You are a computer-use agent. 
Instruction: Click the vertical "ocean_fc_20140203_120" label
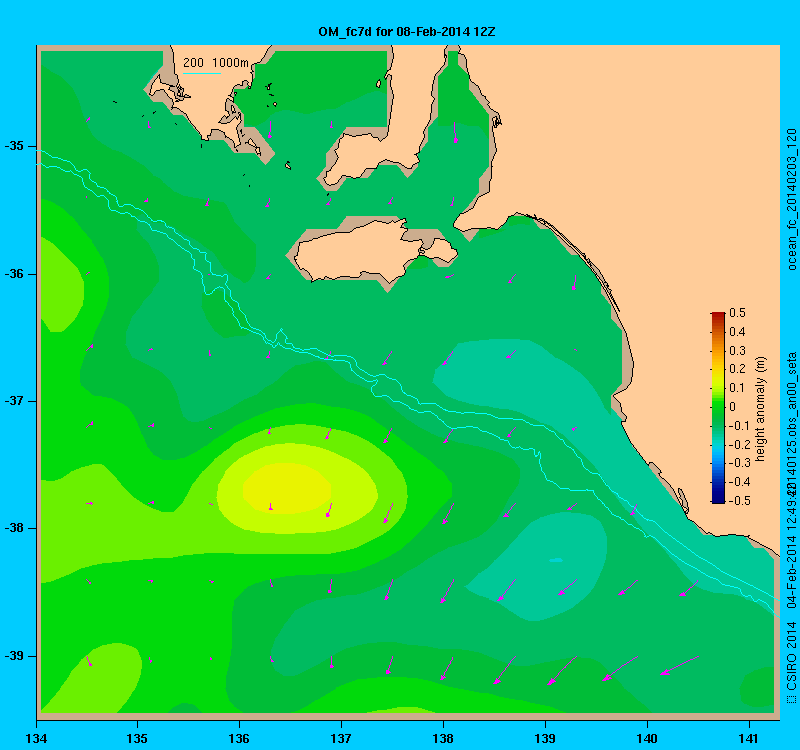791,199
